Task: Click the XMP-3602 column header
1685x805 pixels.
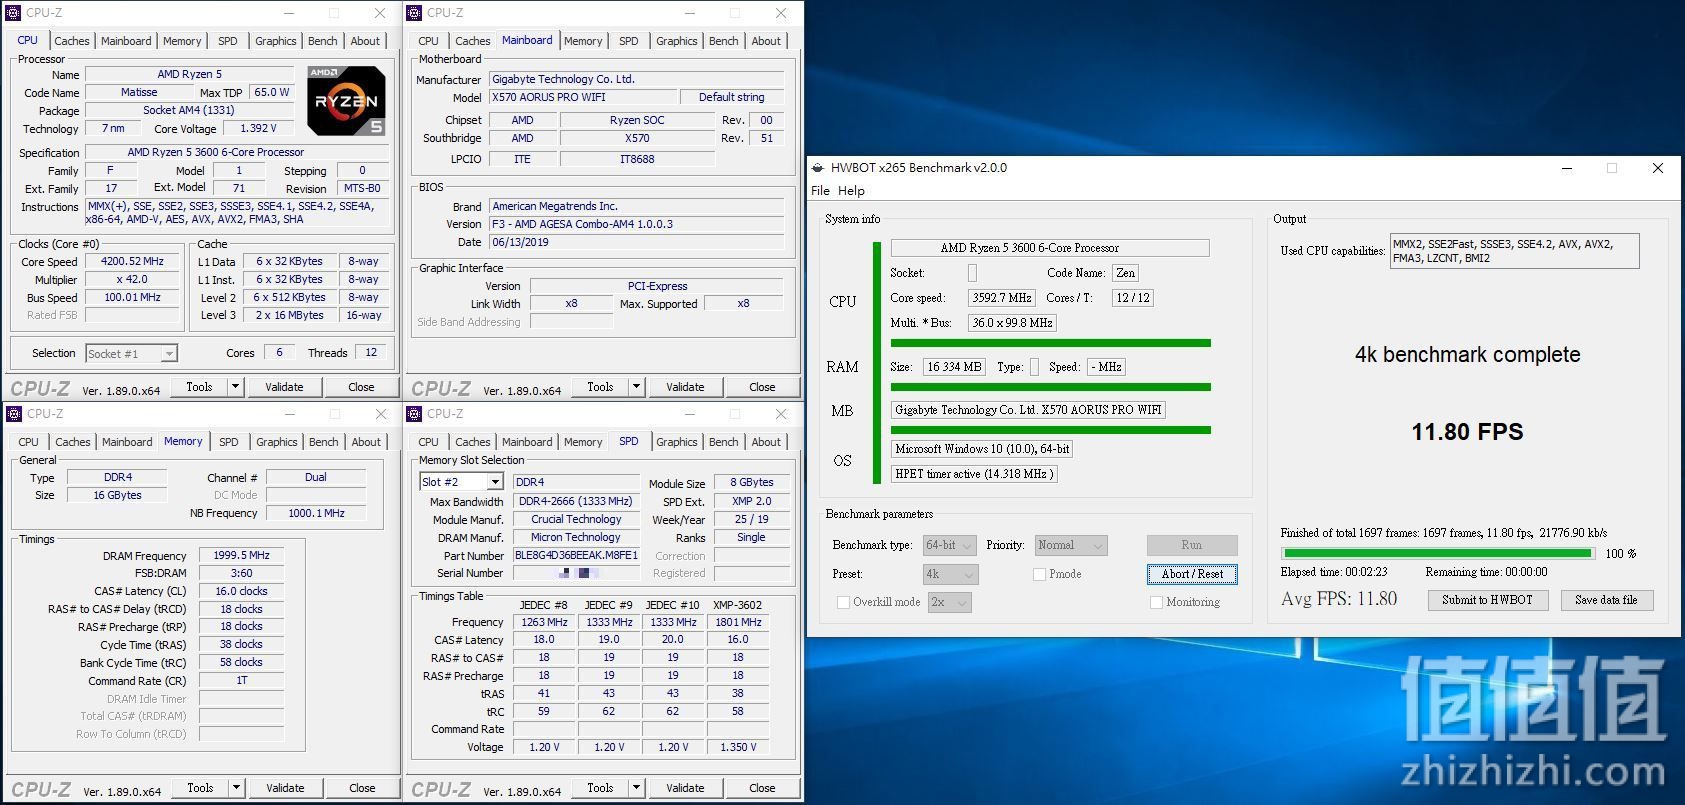Action: (738, 605)
